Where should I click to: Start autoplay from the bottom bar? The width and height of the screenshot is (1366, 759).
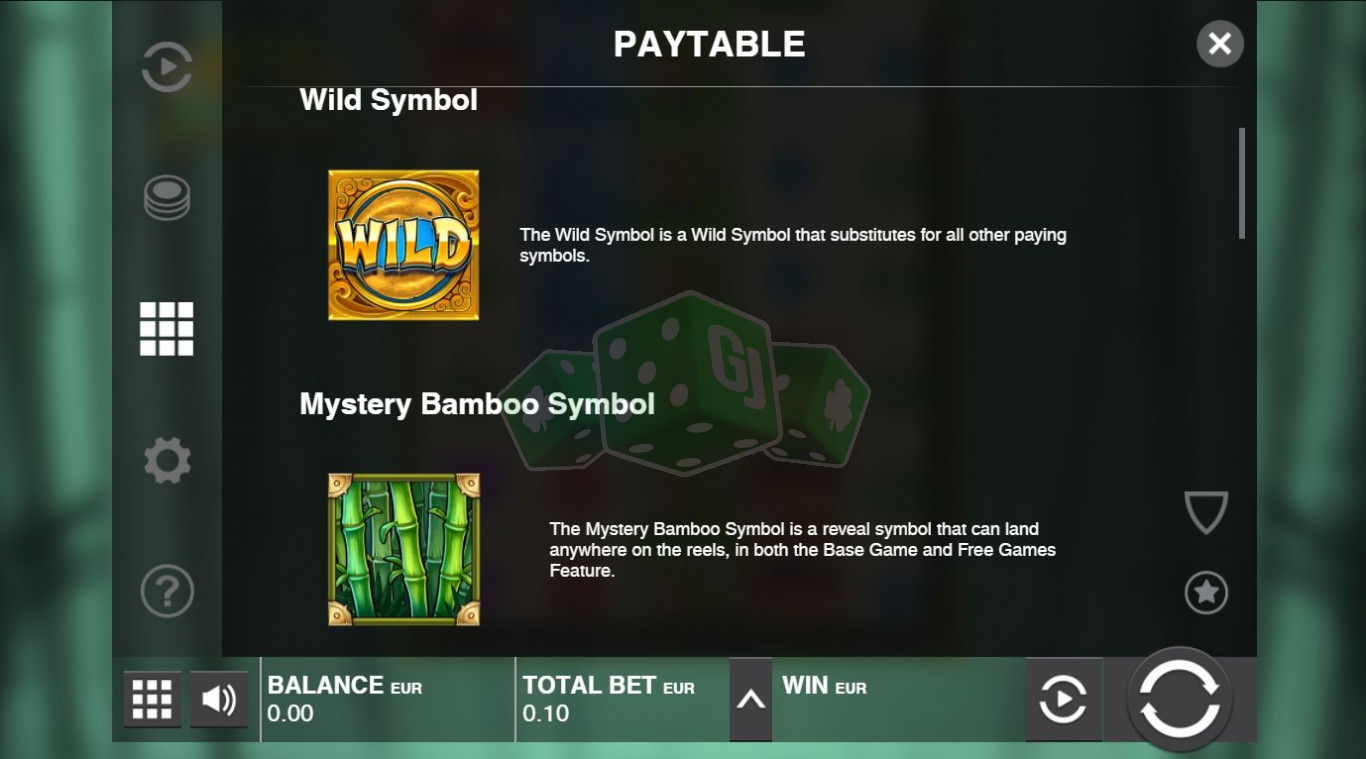point(1063,699)
